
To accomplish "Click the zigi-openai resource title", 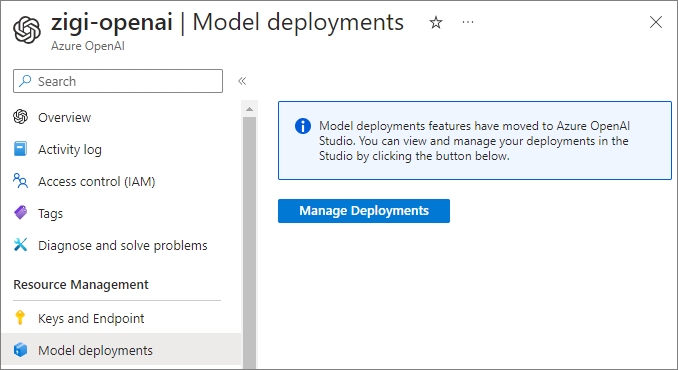I will click(112, 22).
